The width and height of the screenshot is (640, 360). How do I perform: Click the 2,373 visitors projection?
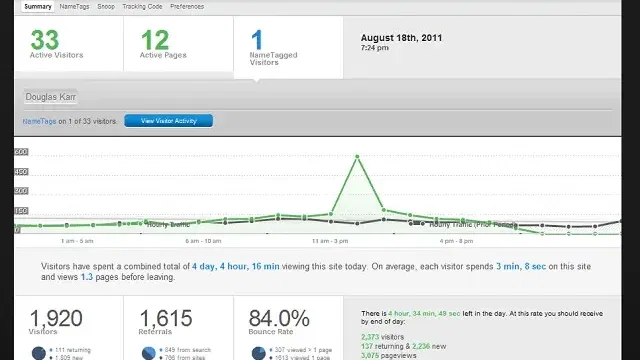382,337
